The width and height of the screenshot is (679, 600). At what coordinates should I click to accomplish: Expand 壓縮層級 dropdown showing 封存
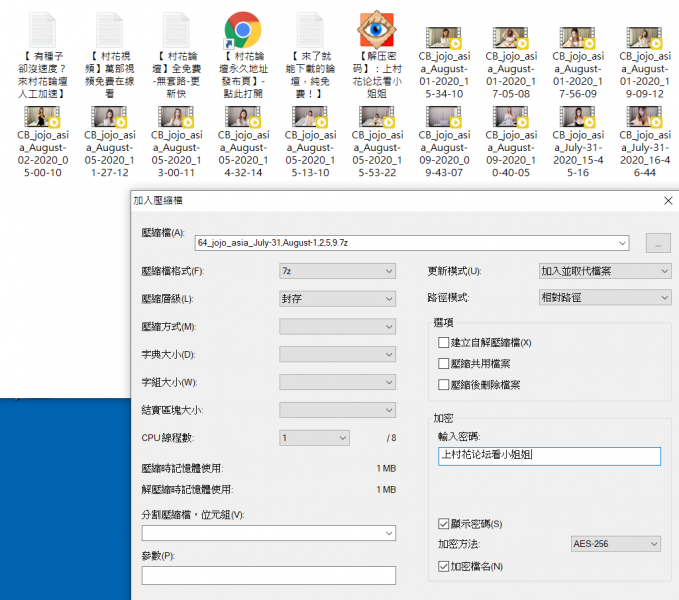click(x=338, y=298)
